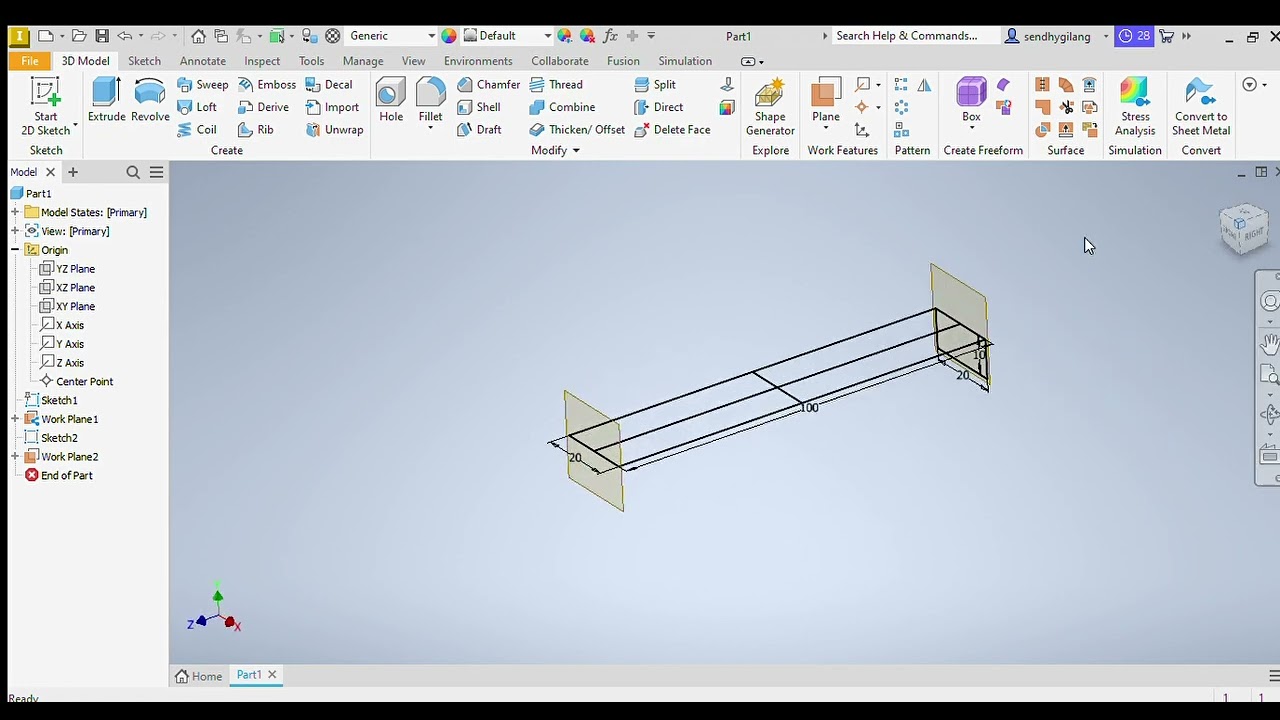Switch to the Home document tab
The width and height of the screenshot is (1280, 720).
[x=199, y=676]
